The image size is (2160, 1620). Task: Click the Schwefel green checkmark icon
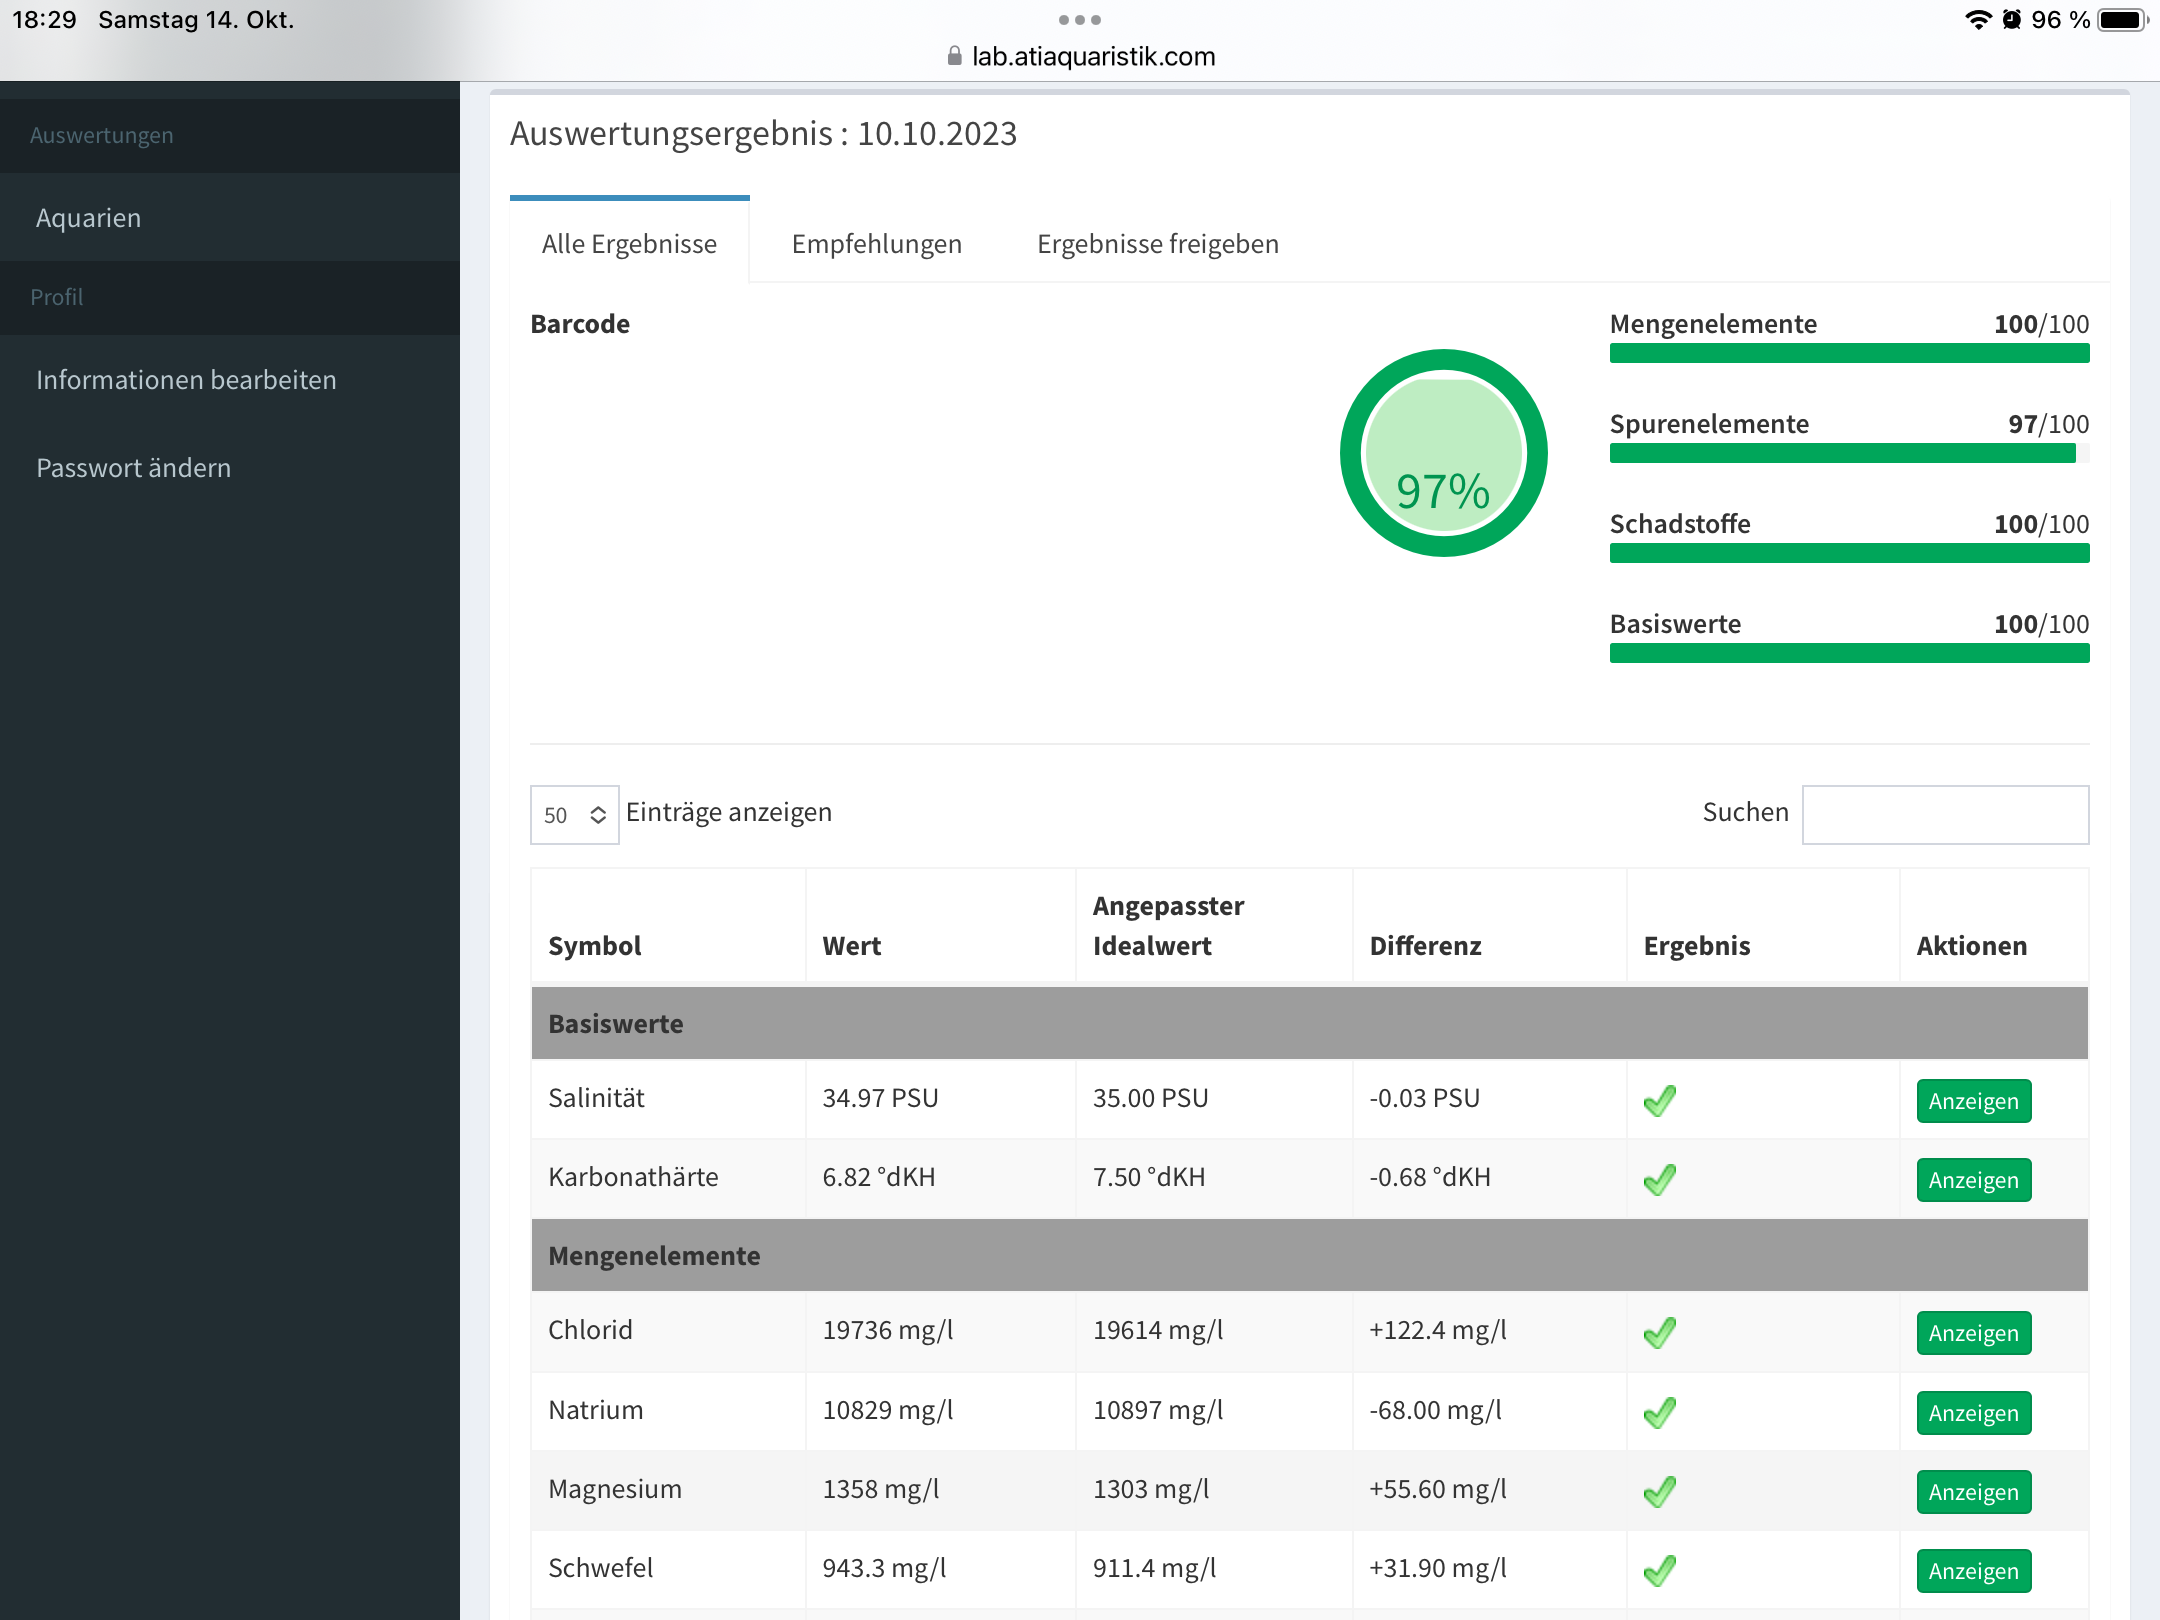pyautogui.click(x=1660, y=1570)
